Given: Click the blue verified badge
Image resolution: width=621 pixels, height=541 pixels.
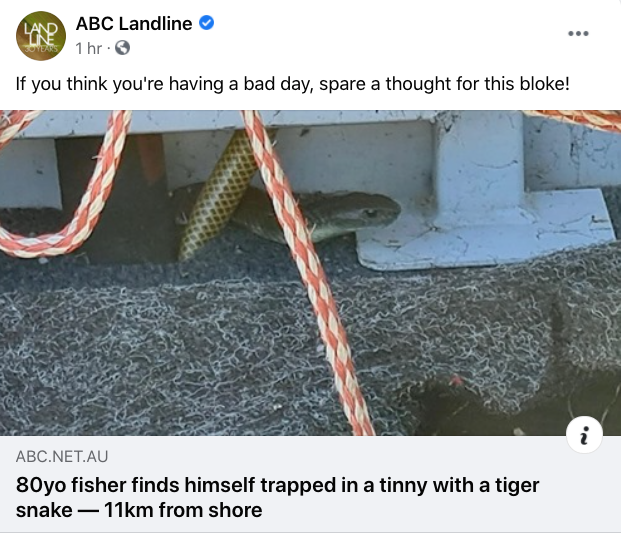Looking at the screenshot, I should click(207, 24).
